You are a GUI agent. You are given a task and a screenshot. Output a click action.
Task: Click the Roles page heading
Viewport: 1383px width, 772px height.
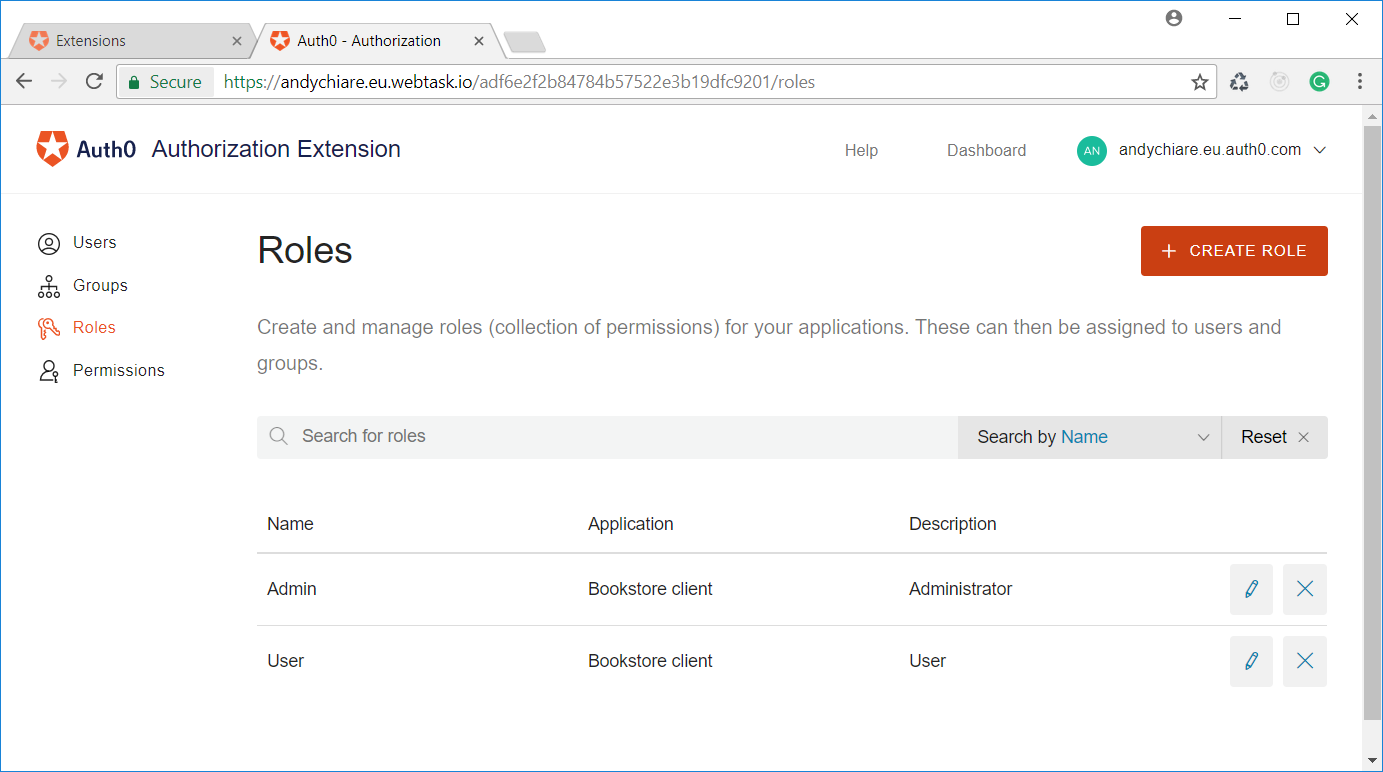pyautogui.click(x=305, y=250)
